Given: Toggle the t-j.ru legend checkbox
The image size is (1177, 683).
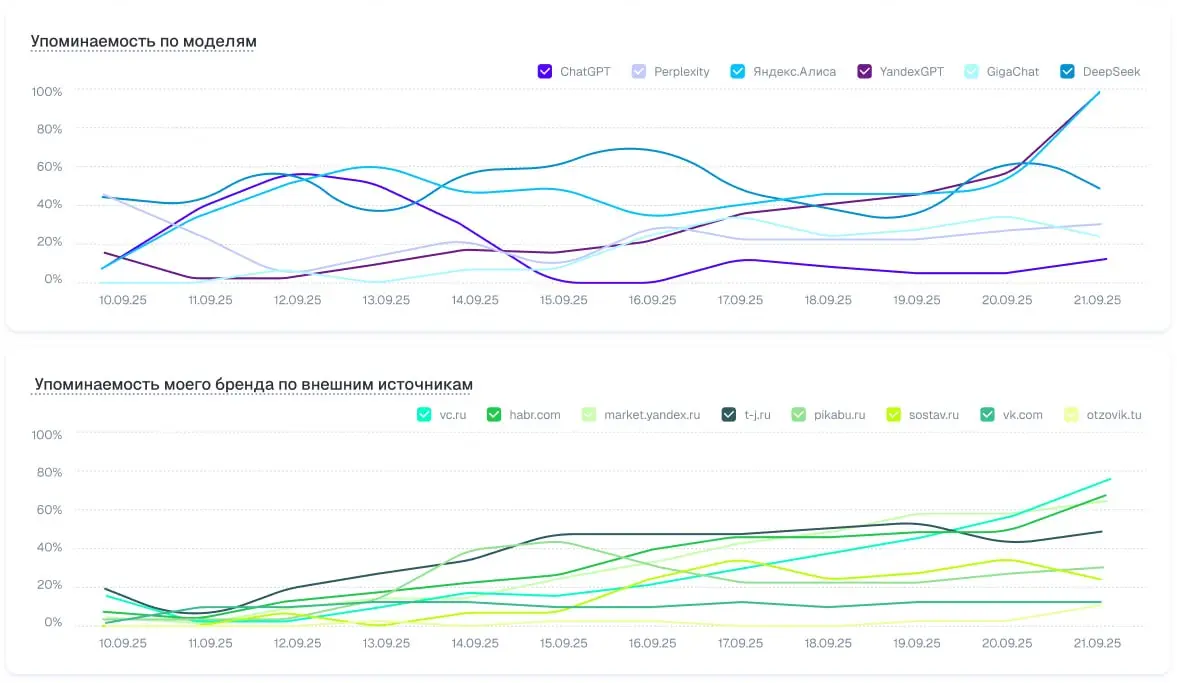Looking at the screenshot, I should 729,414.
